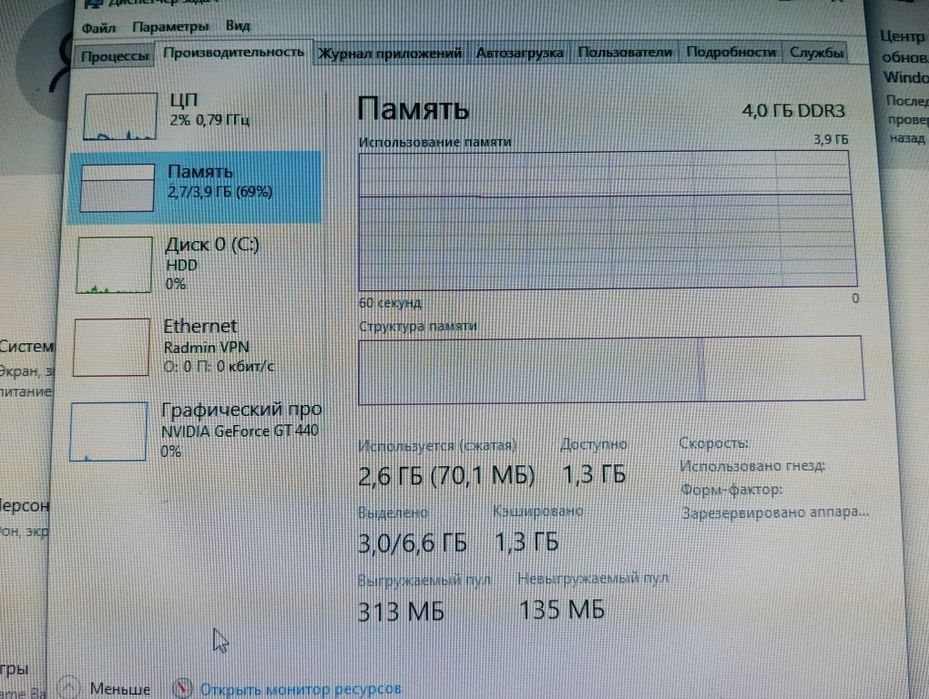Image resolution: width=929 pixels, height=699 pixels.
Task: Click the memory mini graph thumbnail
Action: pyautogui.click(x=117, y=188)
